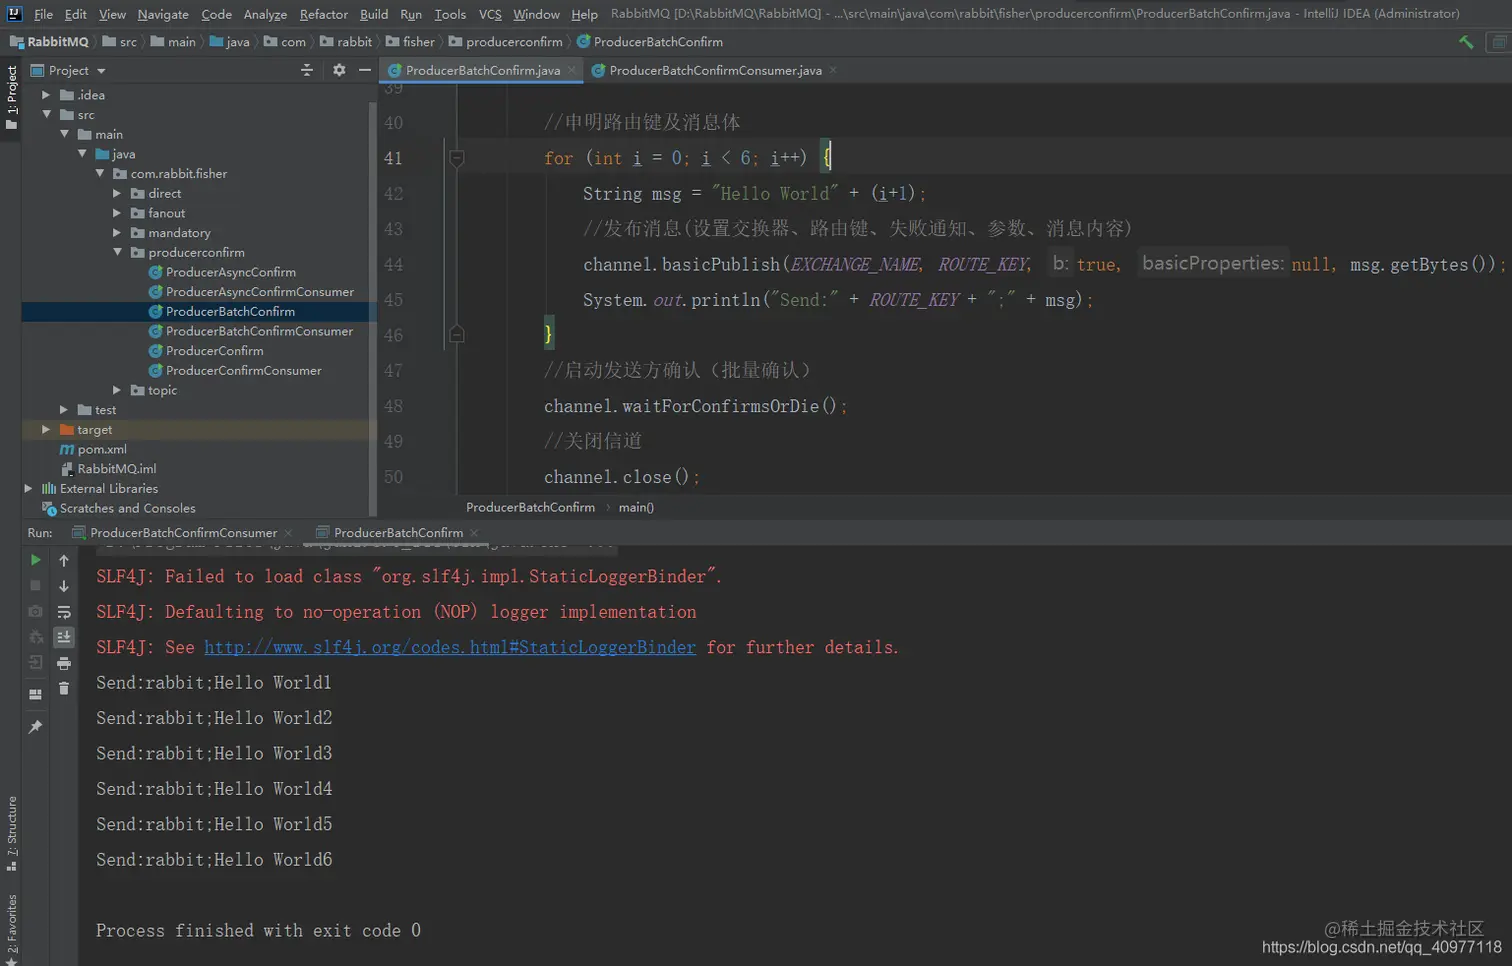1512x966 pixels.
Task: Select ProducerConfirm class in tree
Action: click(x=214, y=351)
